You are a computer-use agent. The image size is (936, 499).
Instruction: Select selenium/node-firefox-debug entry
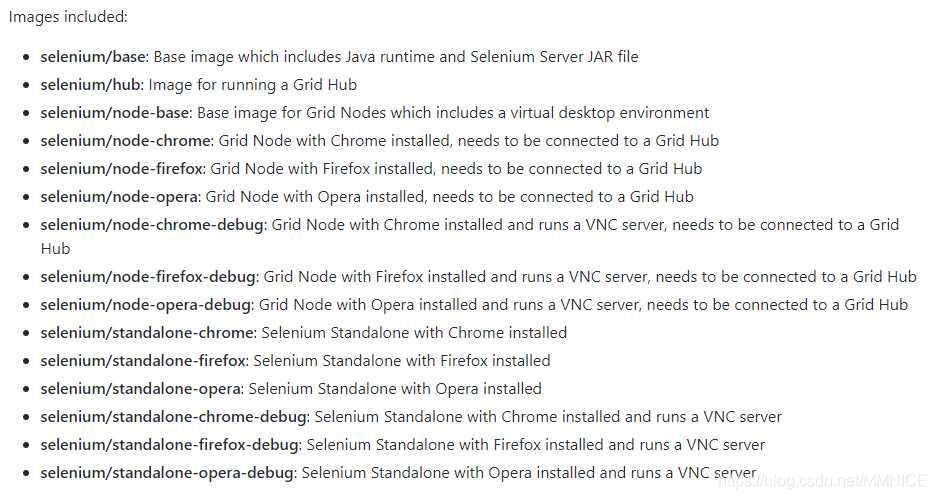[x=148, y=277]
